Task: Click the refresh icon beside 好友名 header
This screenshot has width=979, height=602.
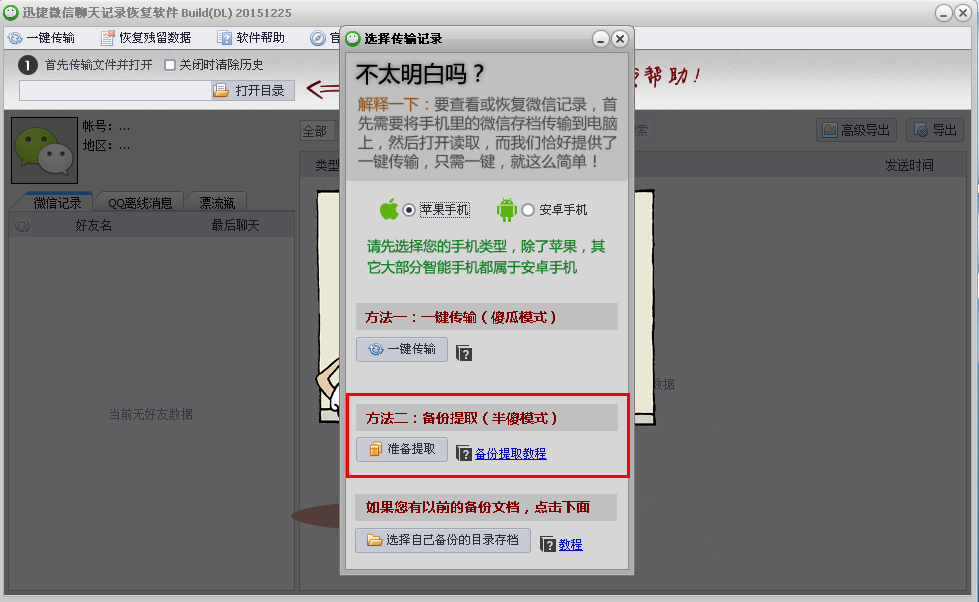Action: 23,225
